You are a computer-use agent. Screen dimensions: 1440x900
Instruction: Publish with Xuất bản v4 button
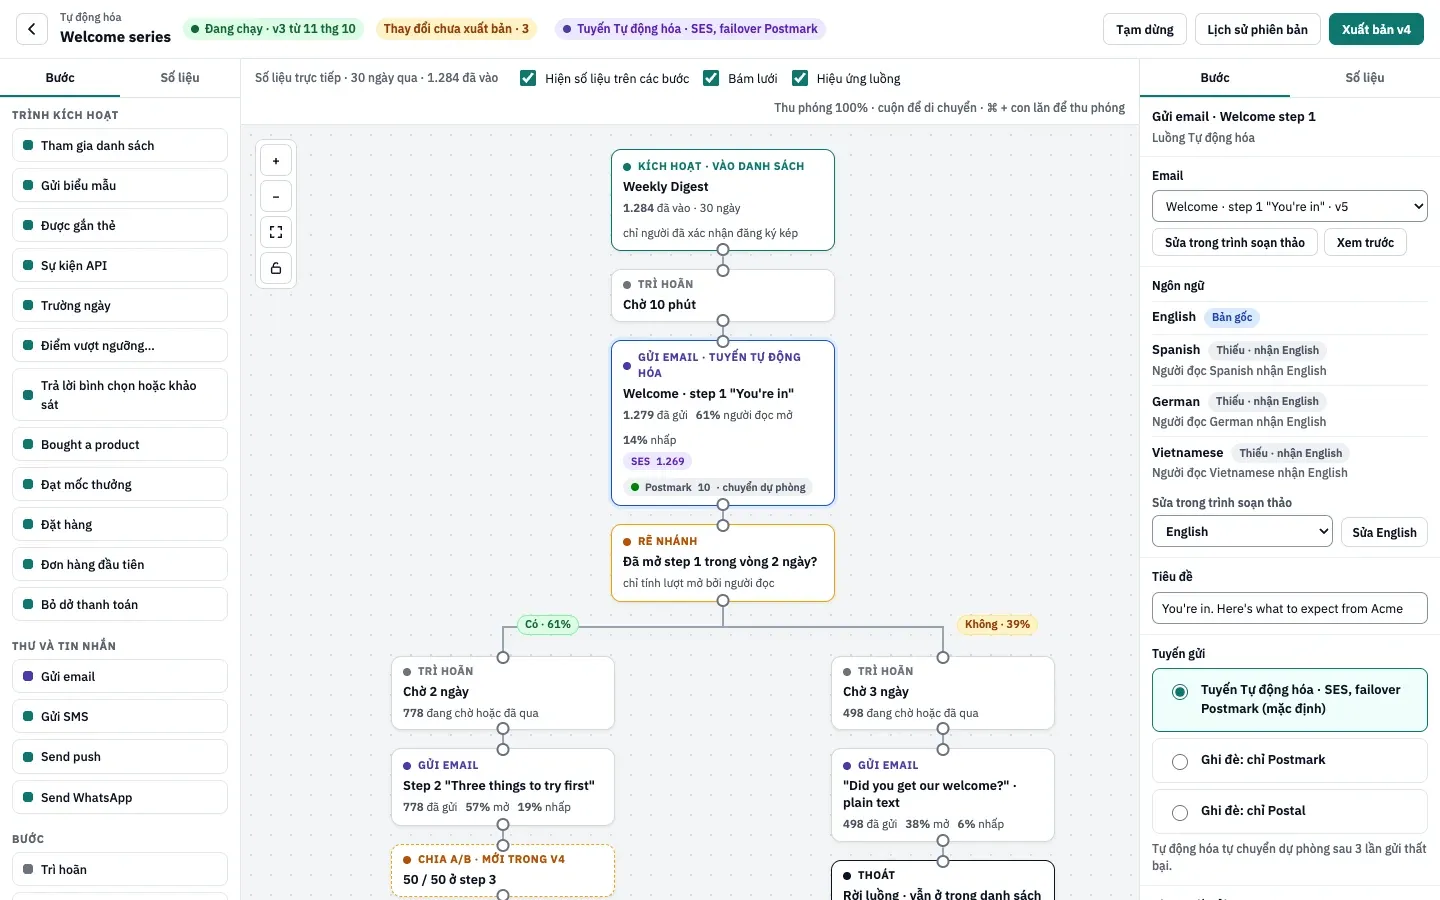coord(1376,29)
